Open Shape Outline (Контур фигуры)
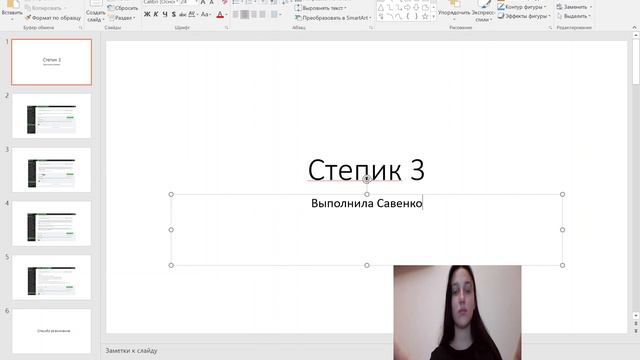This screenshot has width=640, height=360. [522, 7]
